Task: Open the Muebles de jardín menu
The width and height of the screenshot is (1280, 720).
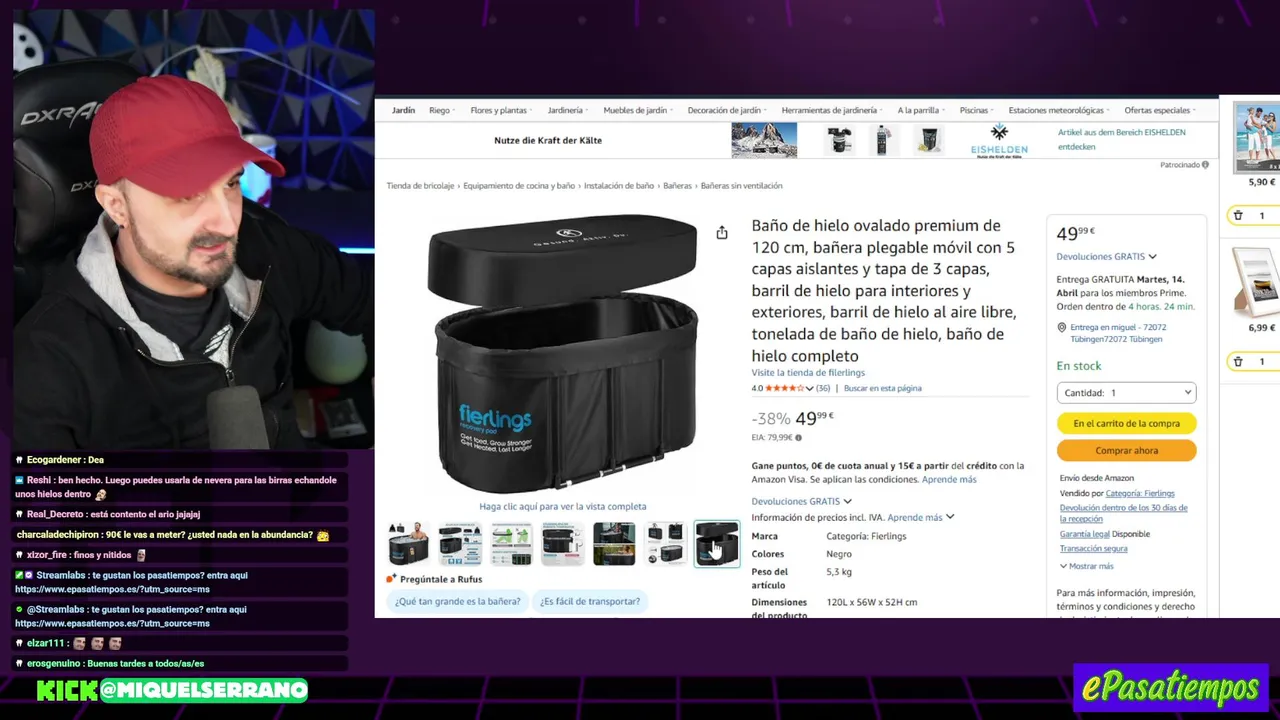Action: (638, 110)
